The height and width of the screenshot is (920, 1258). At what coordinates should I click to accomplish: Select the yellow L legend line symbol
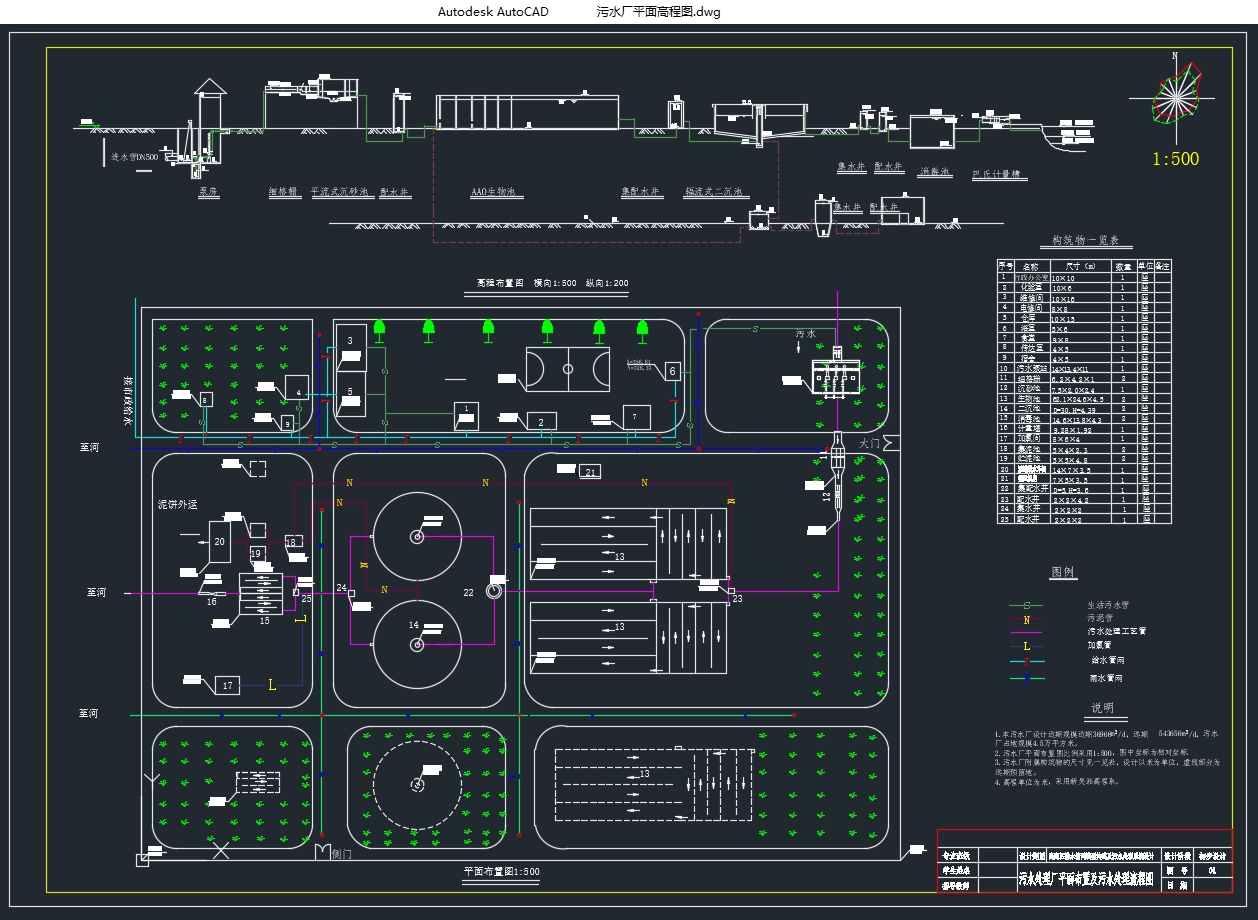(x=1026, y=646)
